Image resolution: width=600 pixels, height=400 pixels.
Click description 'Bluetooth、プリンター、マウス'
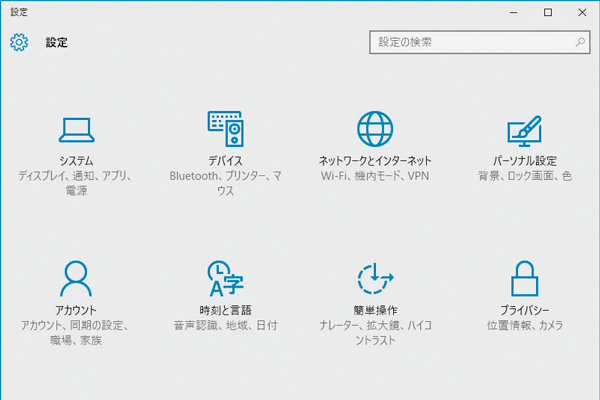(x=226, y=183)
